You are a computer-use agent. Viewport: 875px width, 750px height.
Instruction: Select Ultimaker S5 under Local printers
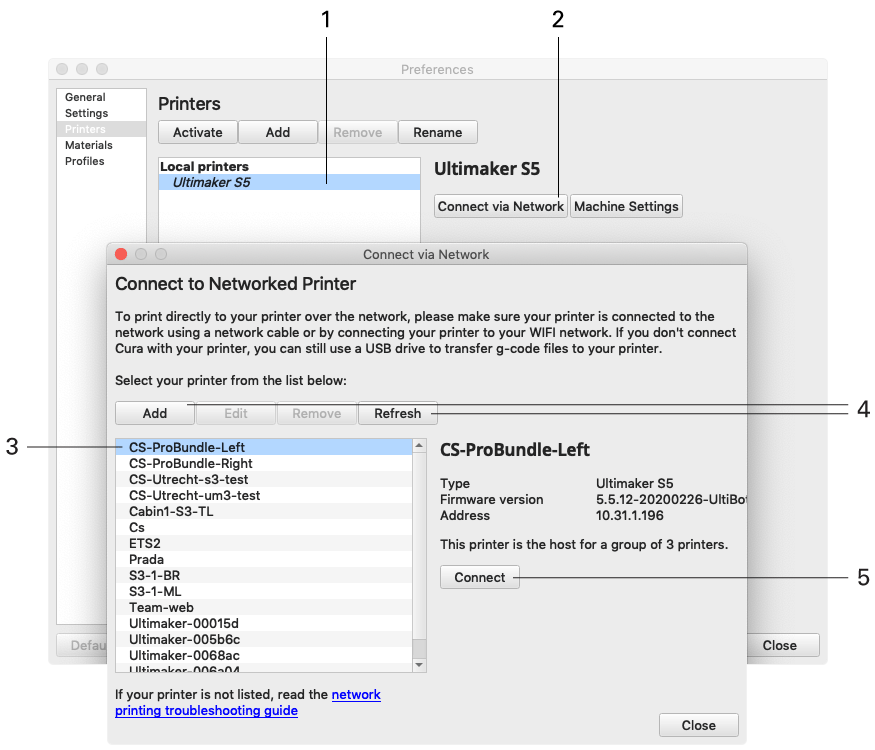(211, 182)
